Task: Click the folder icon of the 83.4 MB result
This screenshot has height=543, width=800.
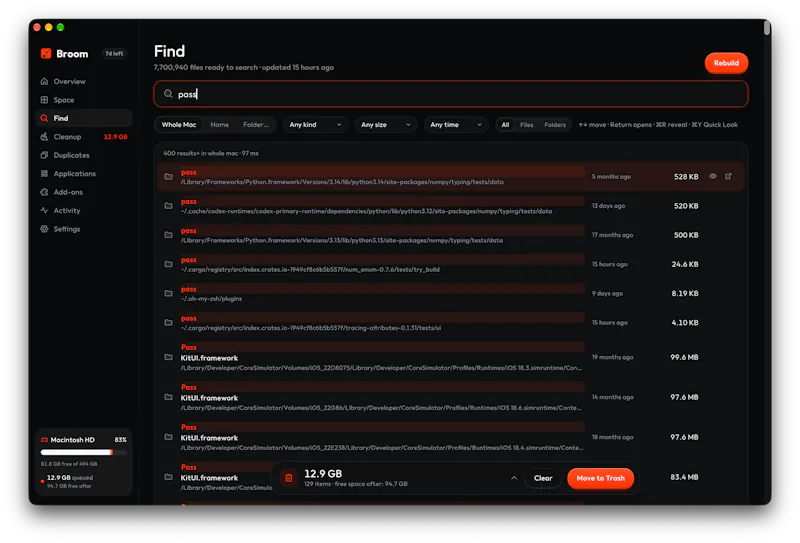Action: click(168, 477)
